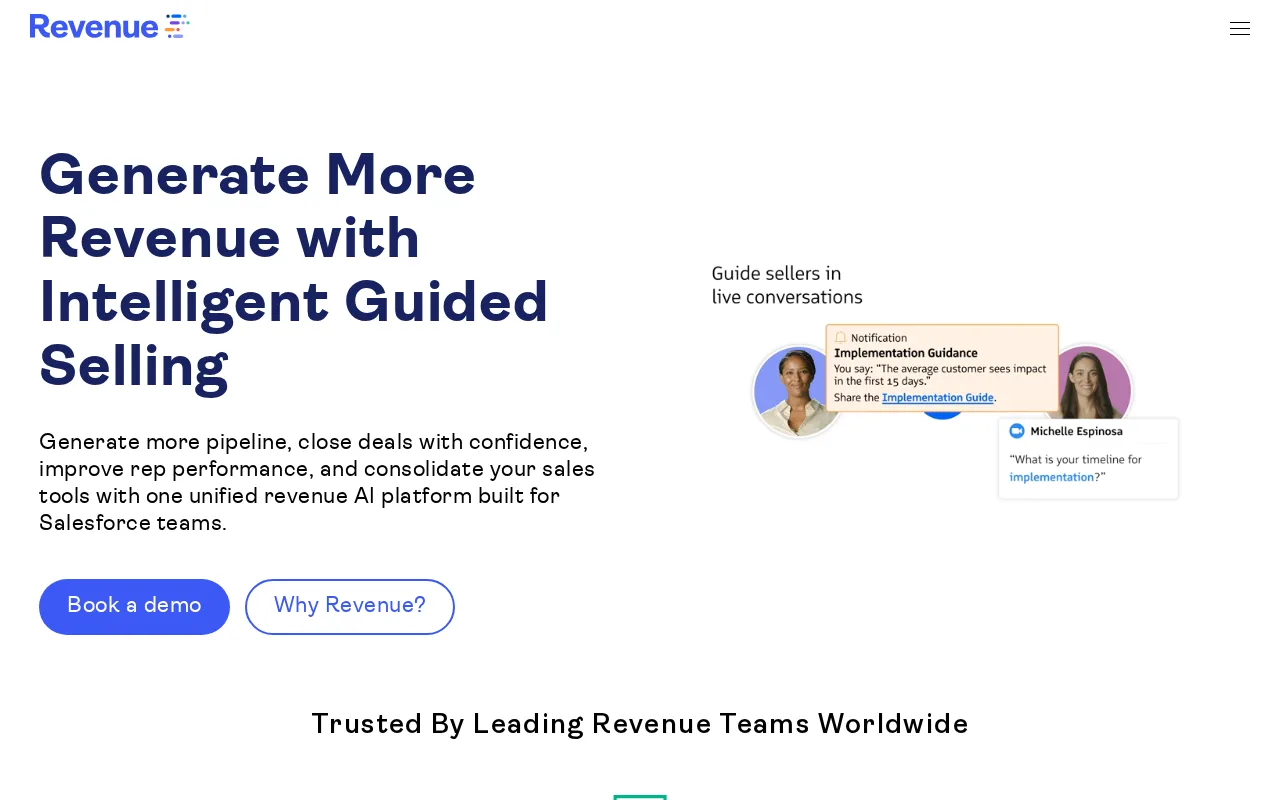1280x800 pixels.
Task: Click the notification bell icon
Action: click(841, 338)
